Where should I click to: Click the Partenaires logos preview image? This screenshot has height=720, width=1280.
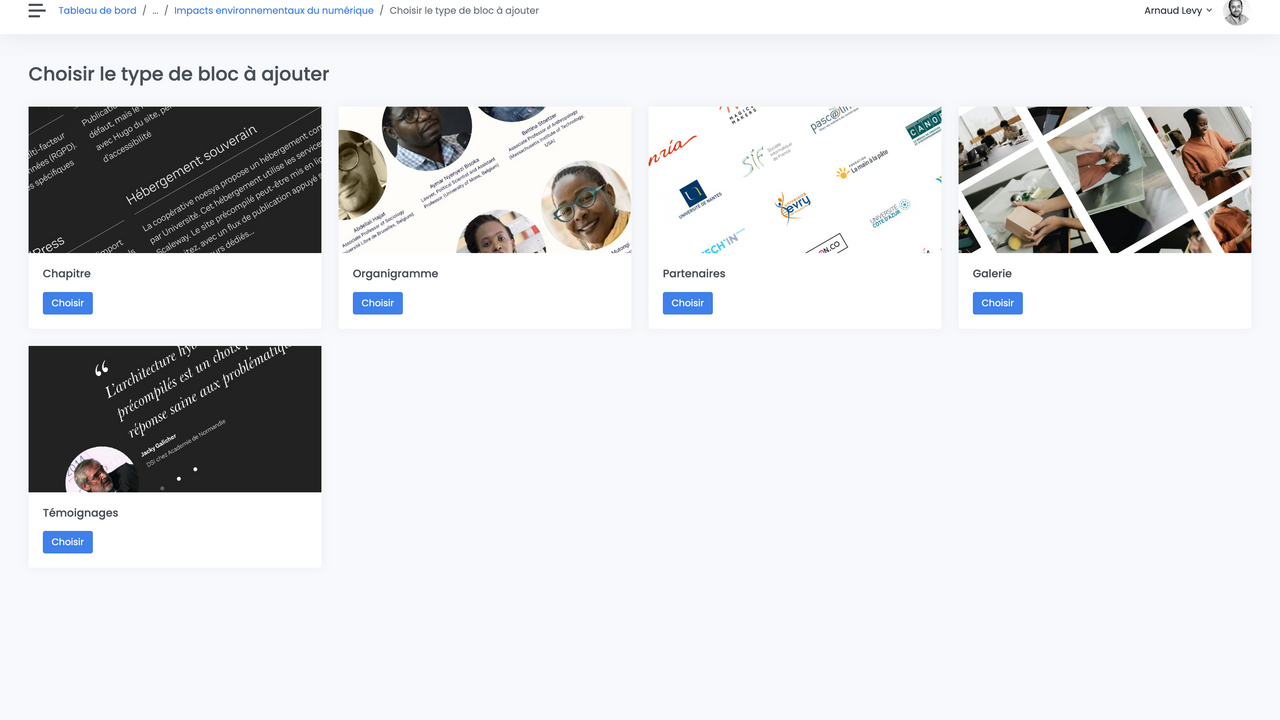pos(795,180)
